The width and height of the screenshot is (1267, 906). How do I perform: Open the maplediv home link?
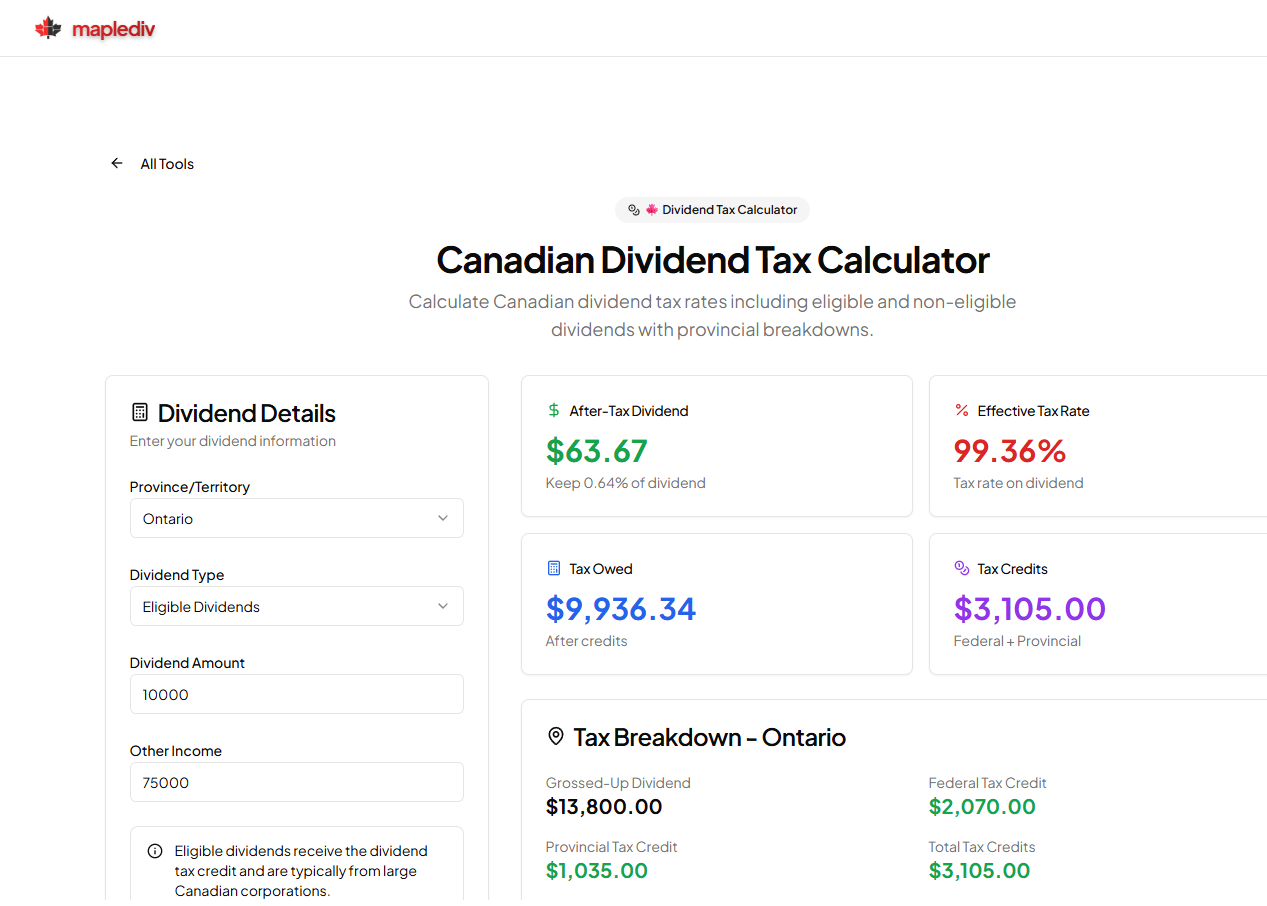[x=95, y=29]
